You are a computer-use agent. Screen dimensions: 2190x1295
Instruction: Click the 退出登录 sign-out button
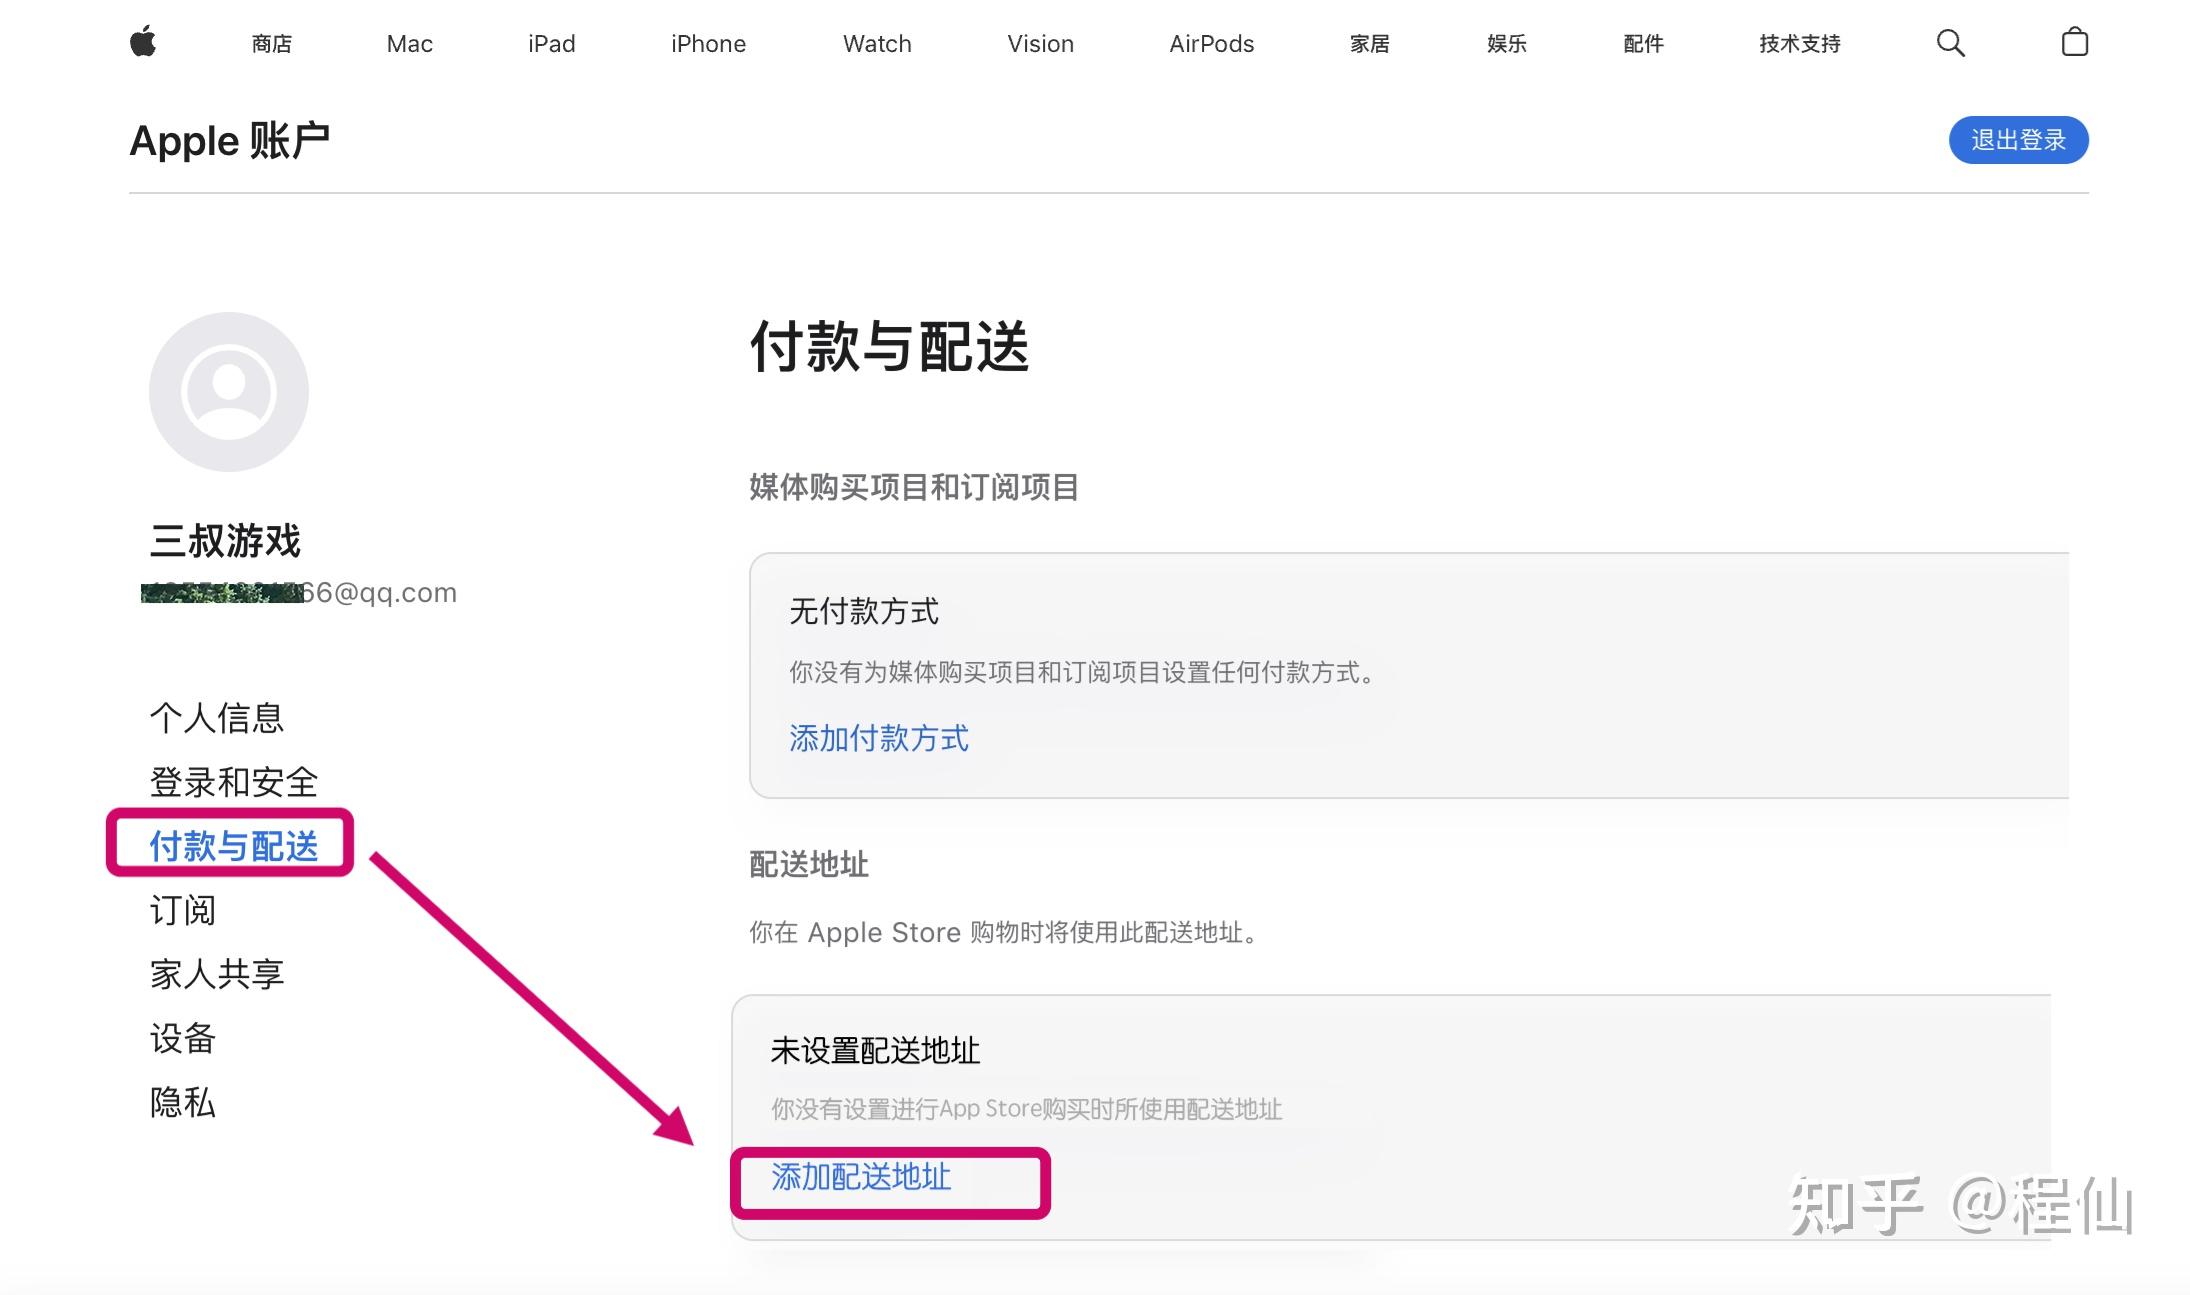click(2018, 140)
